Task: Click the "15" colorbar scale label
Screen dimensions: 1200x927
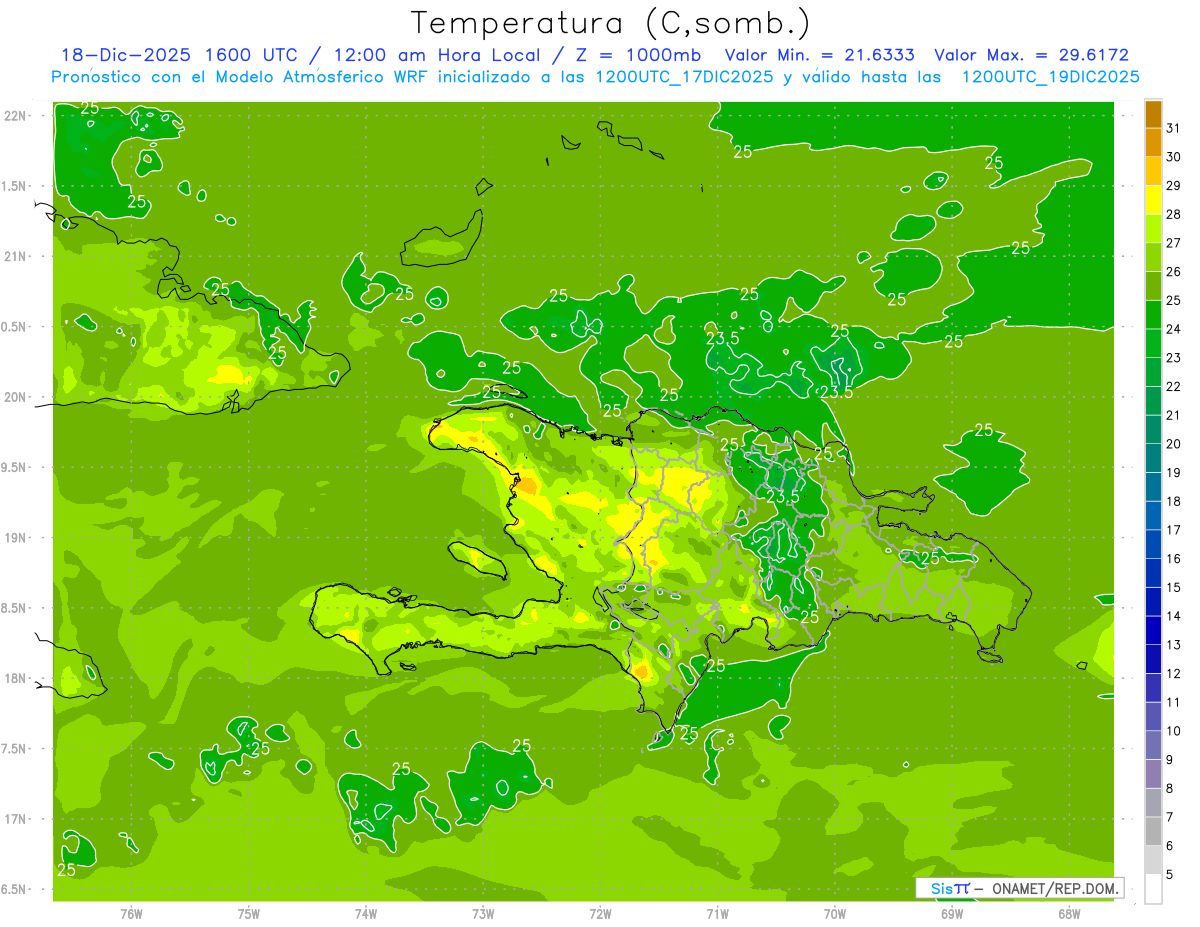Action: pos(1174,587)
